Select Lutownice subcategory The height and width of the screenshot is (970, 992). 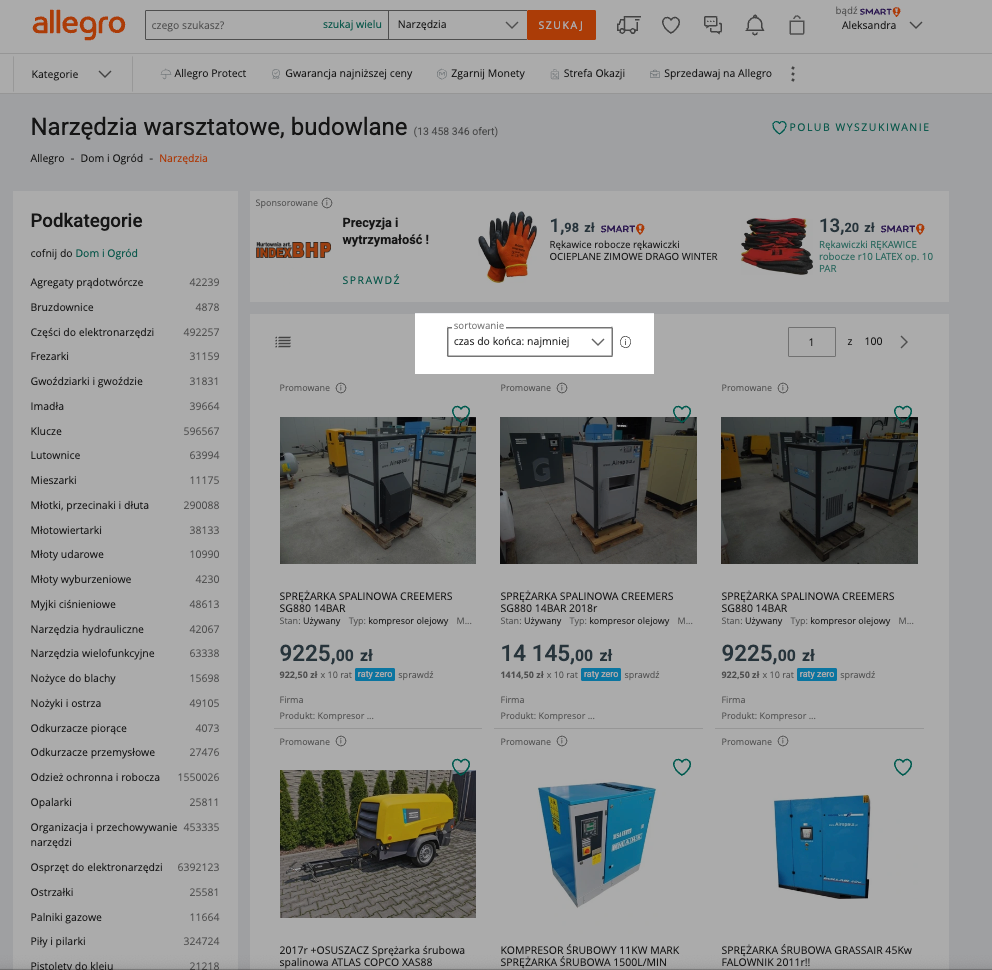[x=55, y=455]
